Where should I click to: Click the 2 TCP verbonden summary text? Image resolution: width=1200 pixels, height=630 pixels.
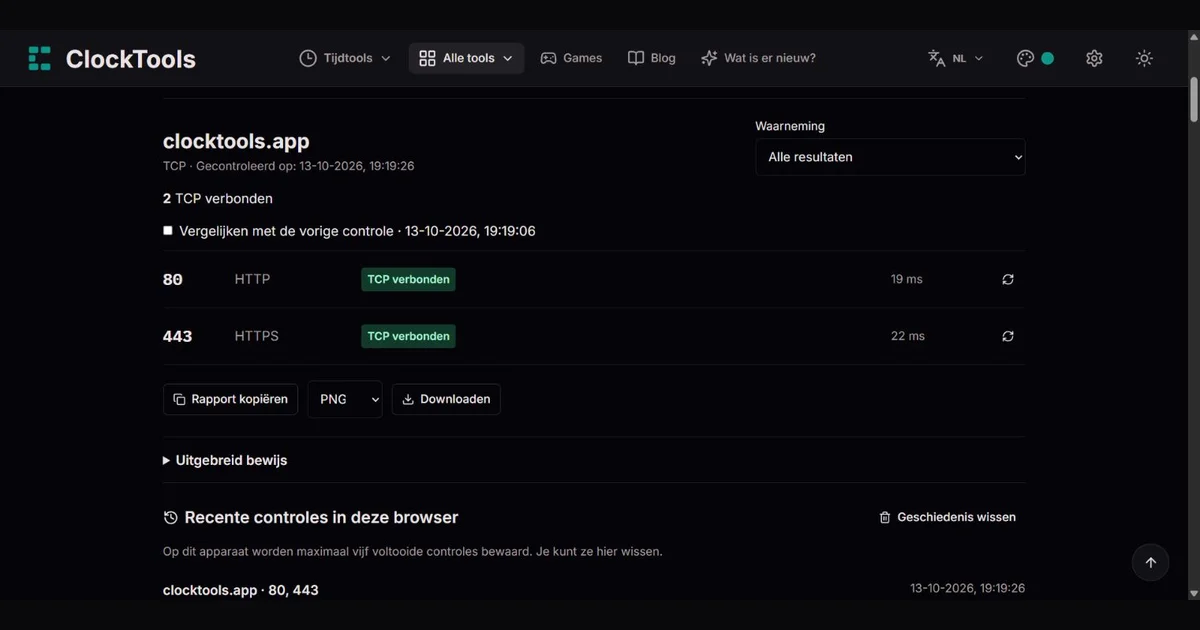click(x=218, y=199)
